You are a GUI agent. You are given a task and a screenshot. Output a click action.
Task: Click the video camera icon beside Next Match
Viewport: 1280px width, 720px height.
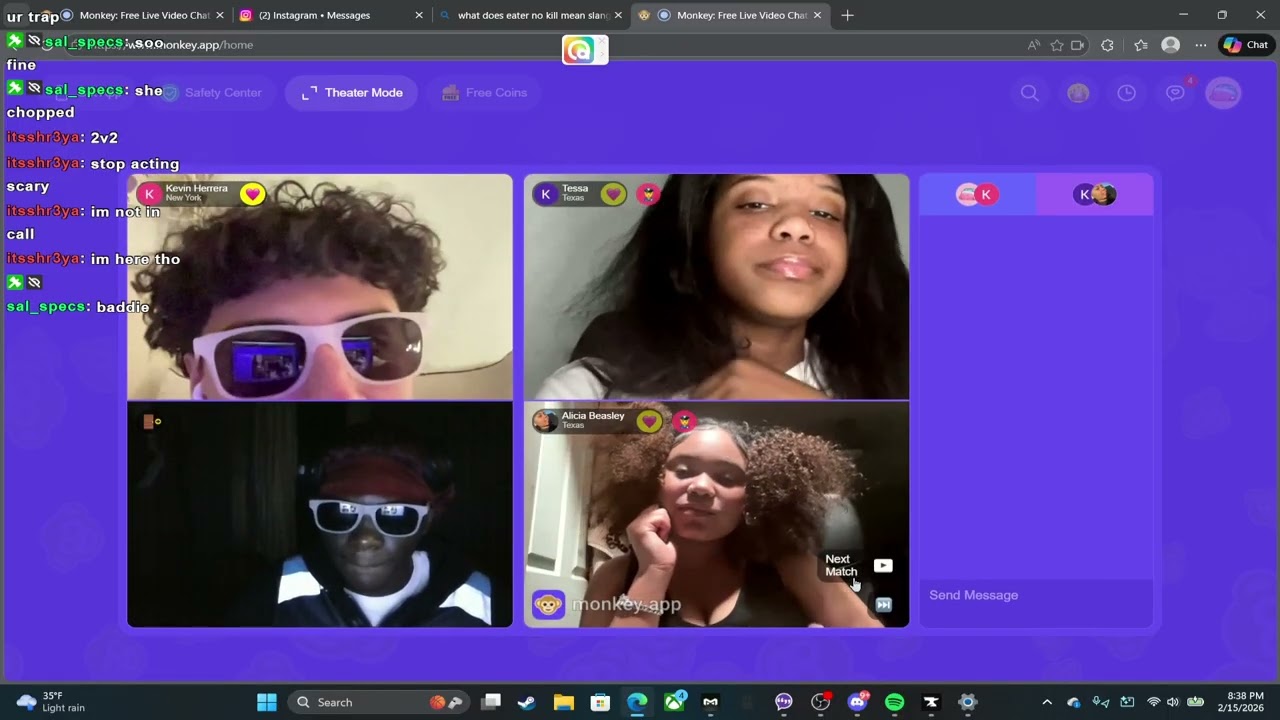click(x=883, y=565)
